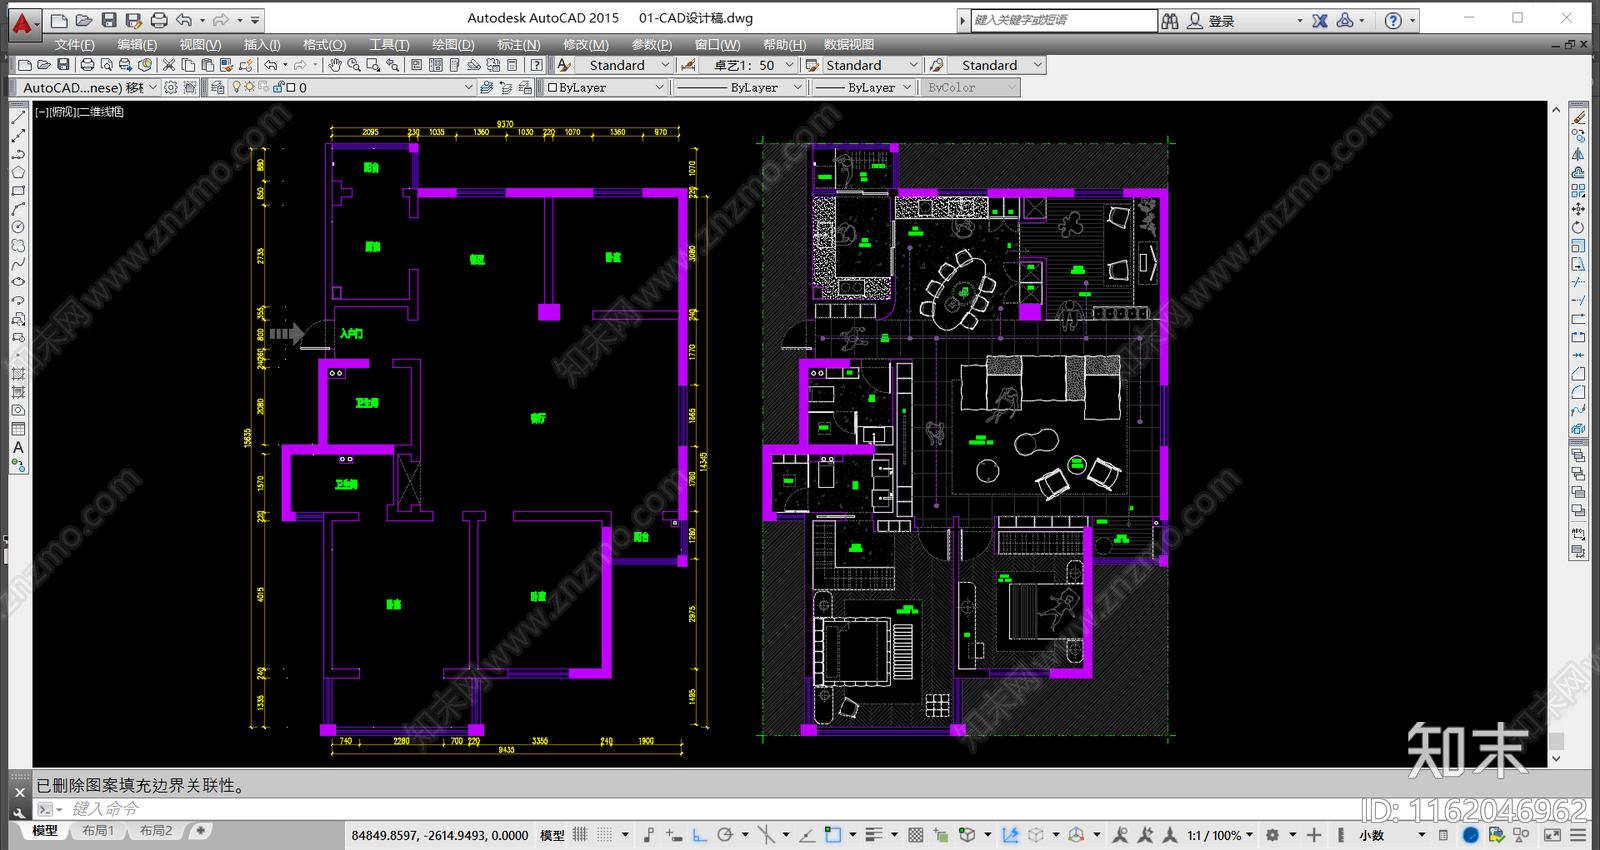The image size is (1600, 850).
Task: Open Layer Properties Manager icon
Action: [x=217, y=87]
